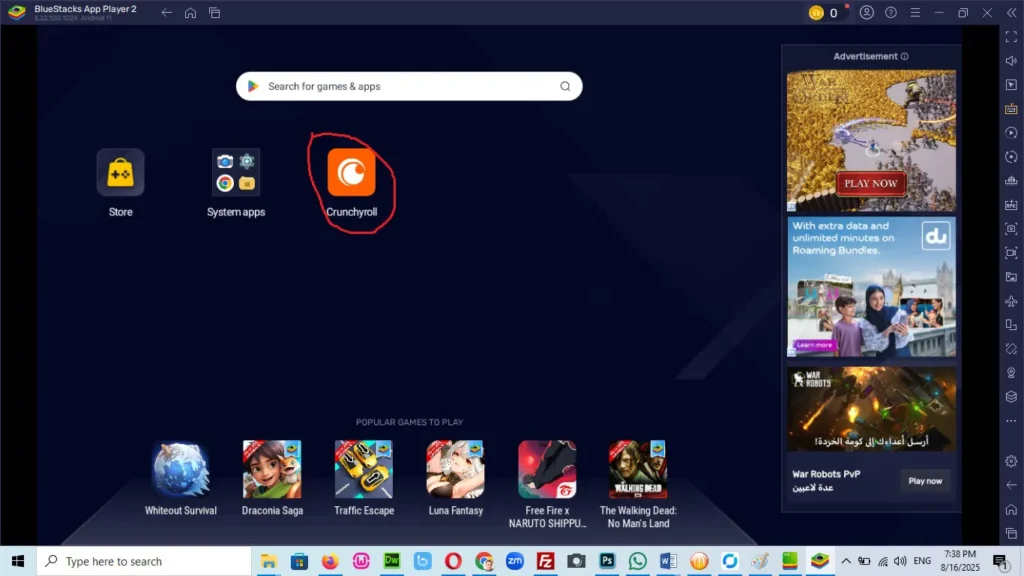
Task: Click the PLAY NOW button on the top ad
Action: [870, 183]
